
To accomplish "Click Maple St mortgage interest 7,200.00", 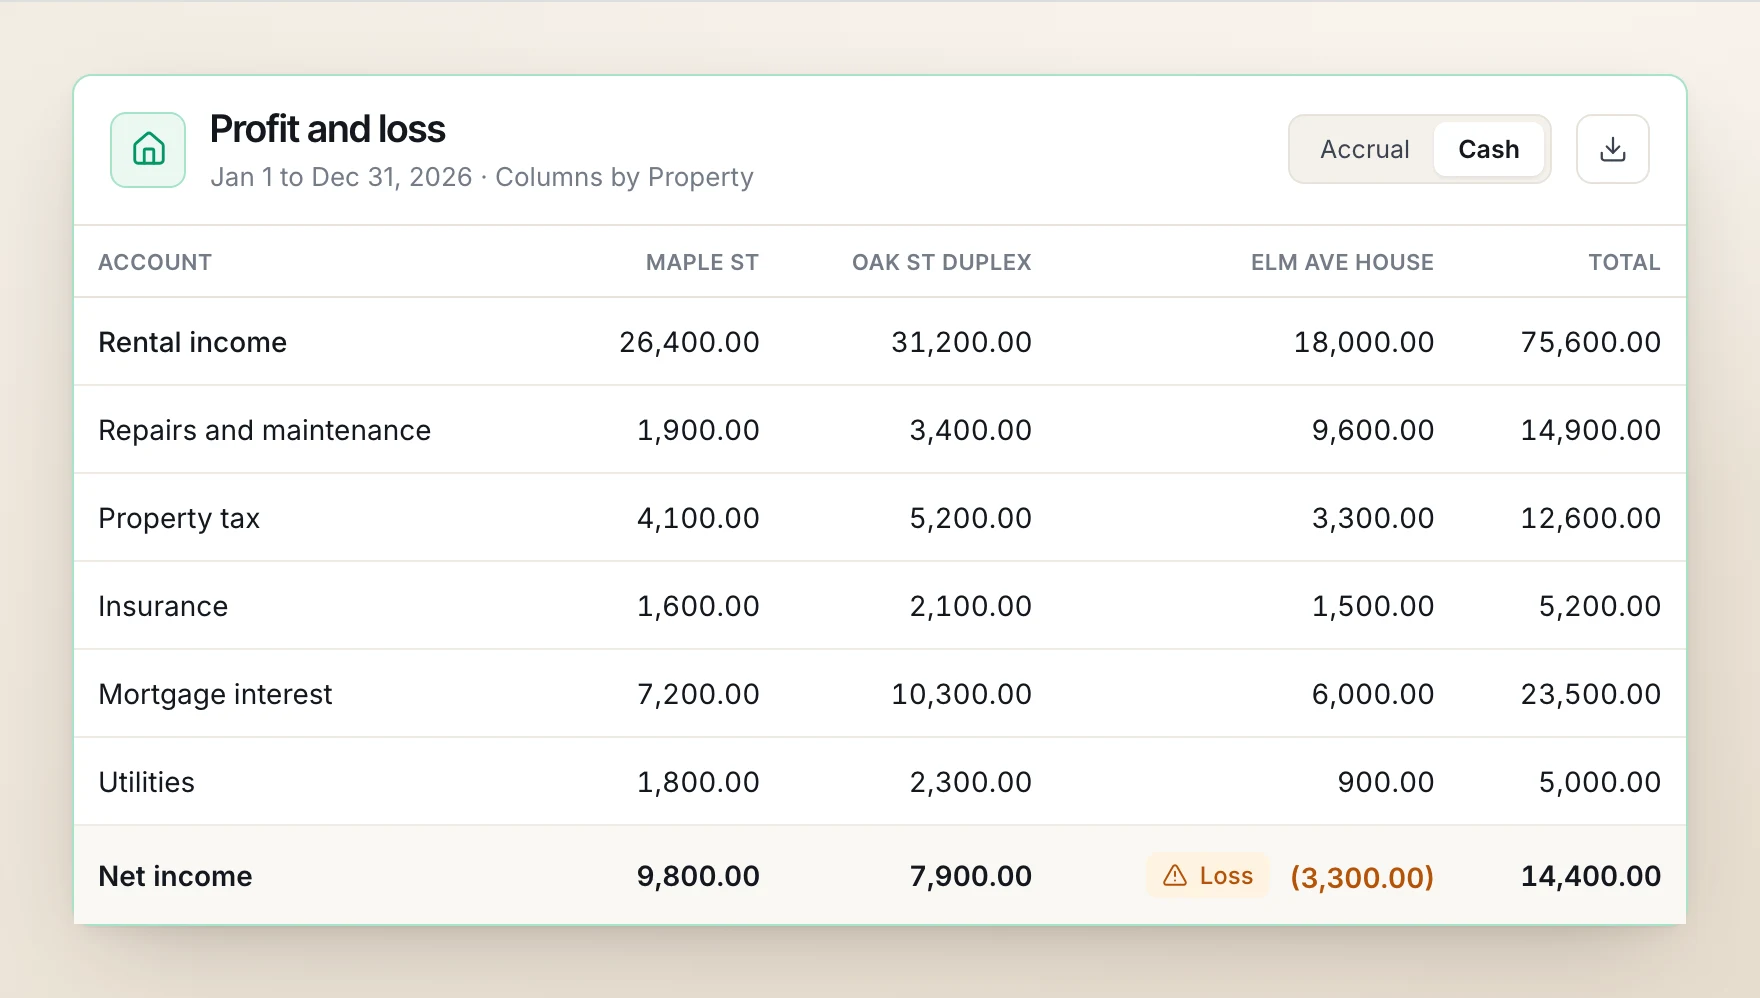I will pos(698,694).
